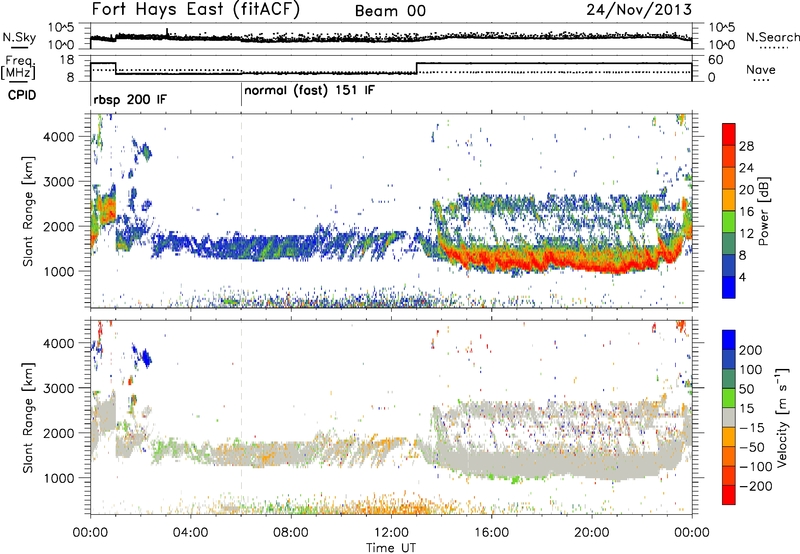
Task: Click the '08:00' time tick label
Action: click(x=291, y=533)
